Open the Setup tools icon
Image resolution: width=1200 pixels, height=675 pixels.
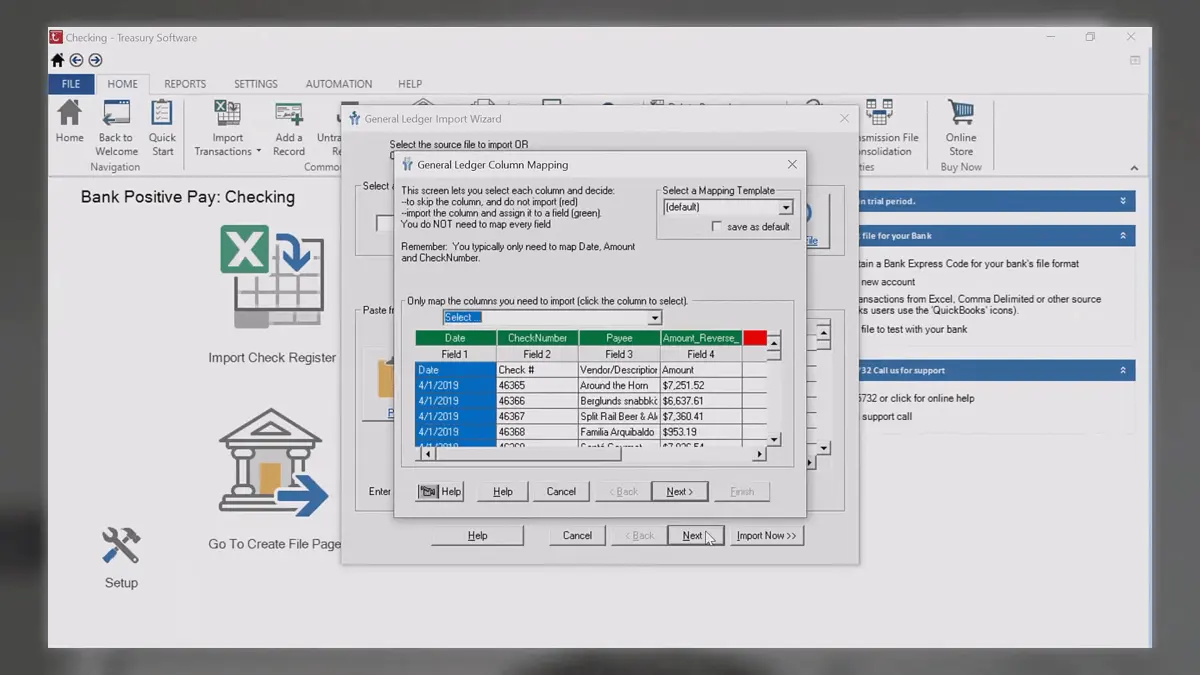[121, 546]
